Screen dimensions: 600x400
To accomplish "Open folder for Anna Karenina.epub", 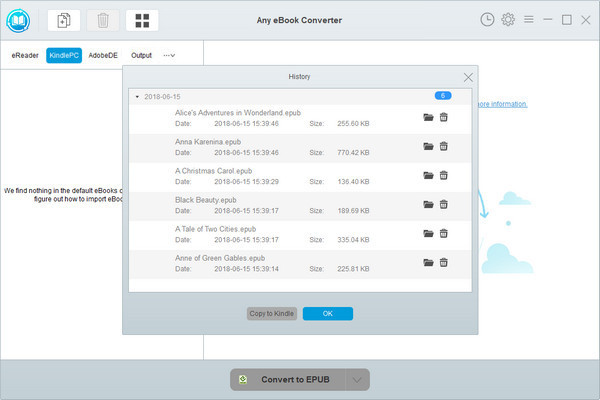I will (428, 146).
